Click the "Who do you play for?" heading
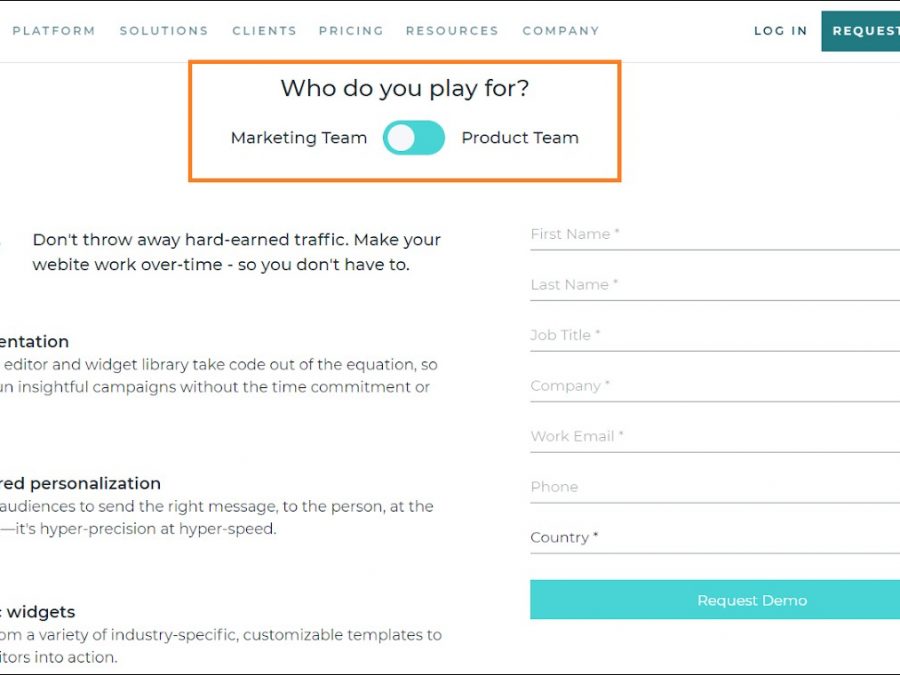 click(405, 88)
